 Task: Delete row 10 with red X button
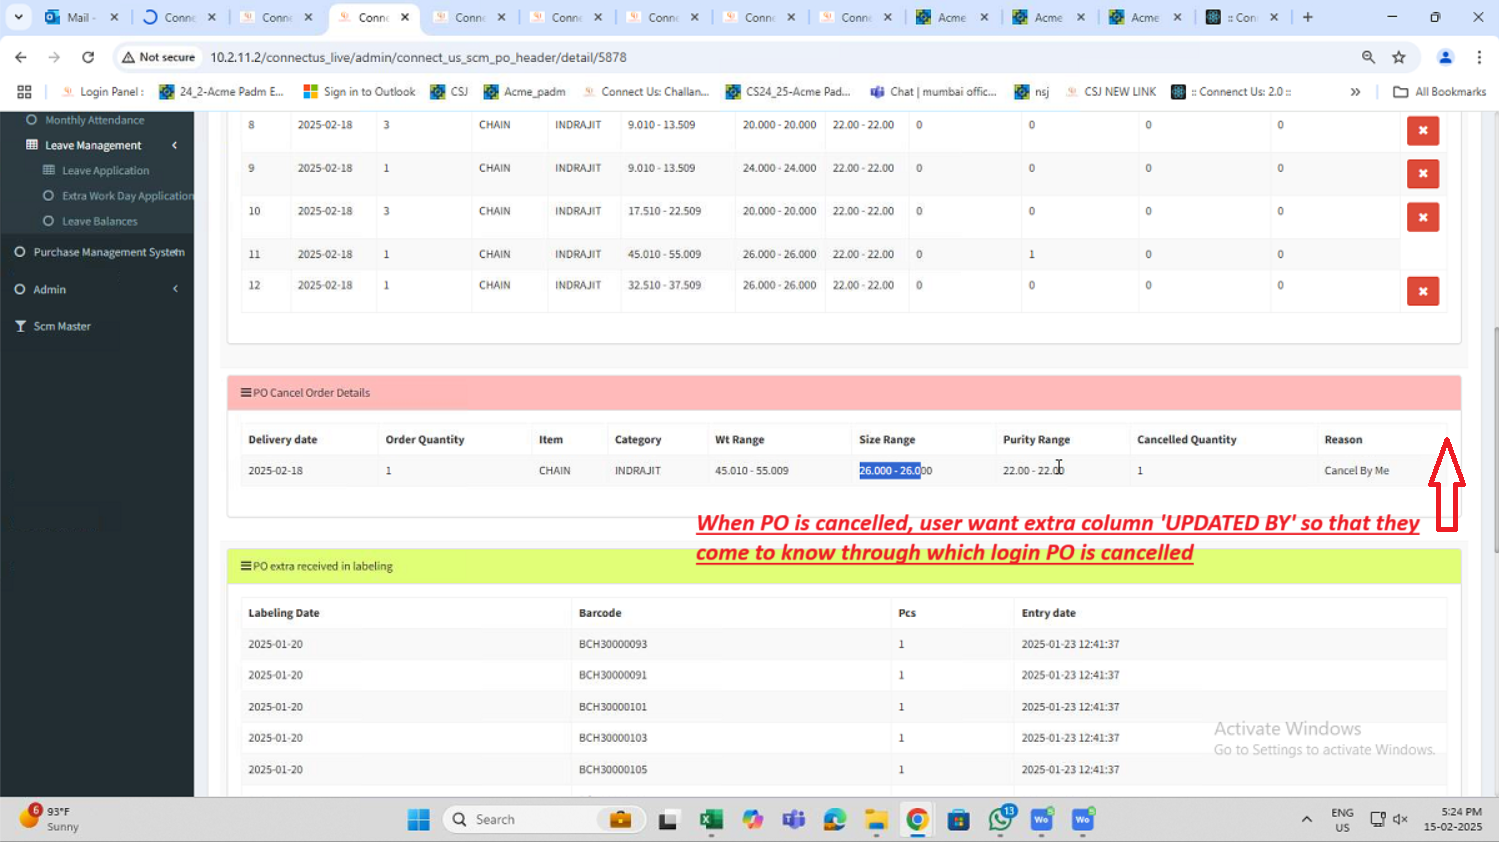click(1422, 217)
